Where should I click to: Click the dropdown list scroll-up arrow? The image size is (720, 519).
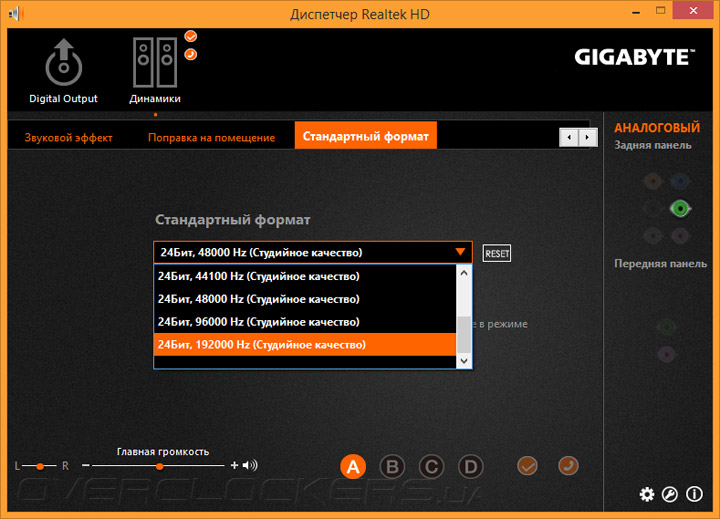click(464, 273)
